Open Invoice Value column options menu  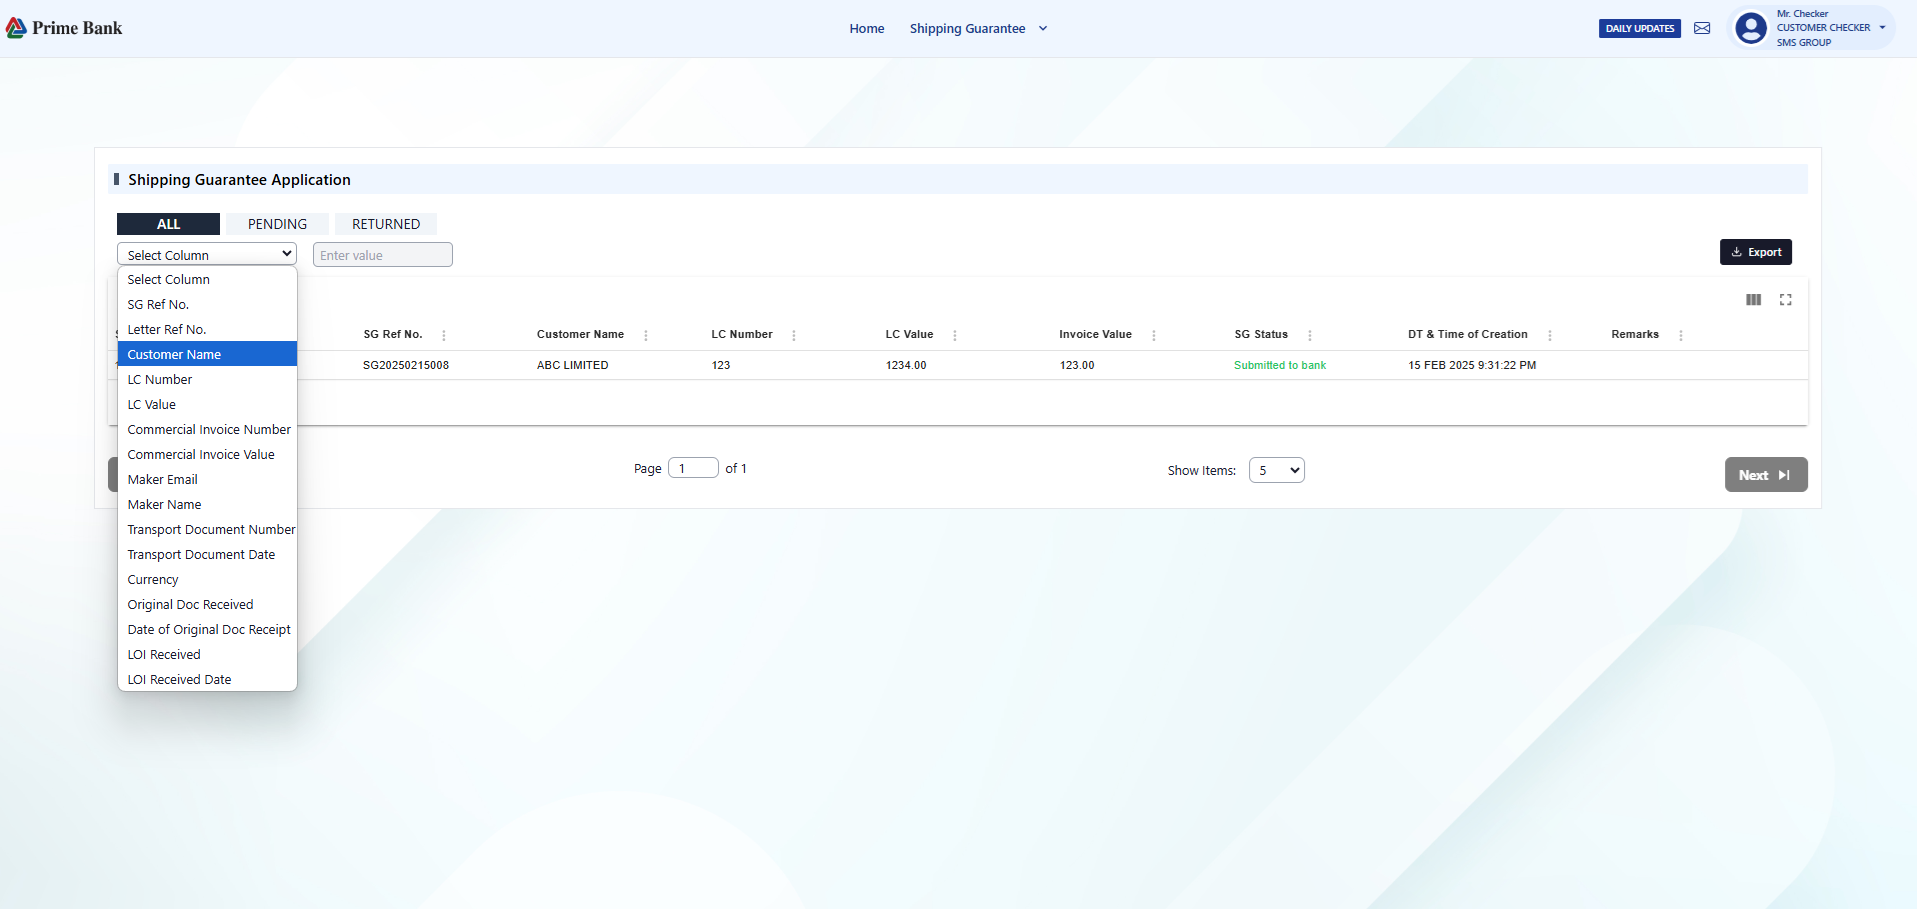[x=1154, y=335]
